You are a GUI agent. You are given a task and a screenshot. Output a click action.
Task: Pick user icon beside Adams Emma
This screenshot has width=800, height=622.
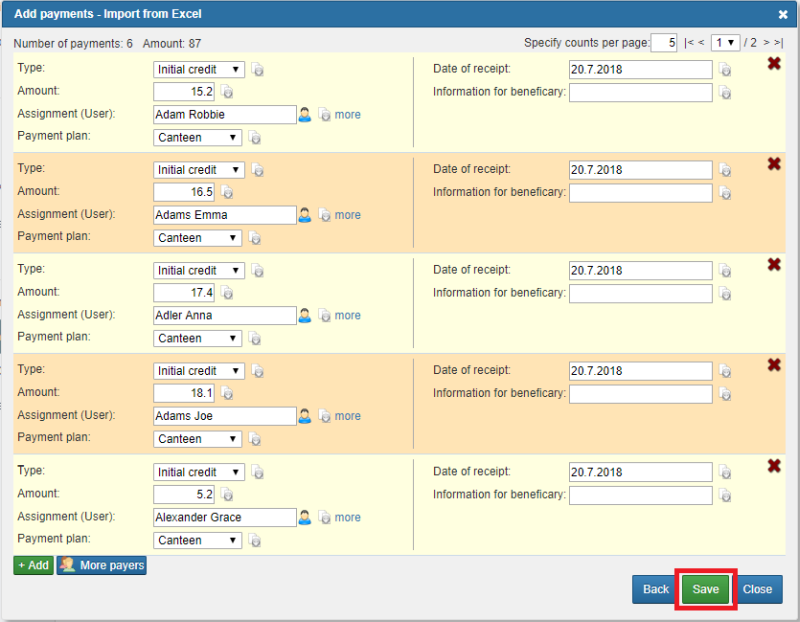305,215
